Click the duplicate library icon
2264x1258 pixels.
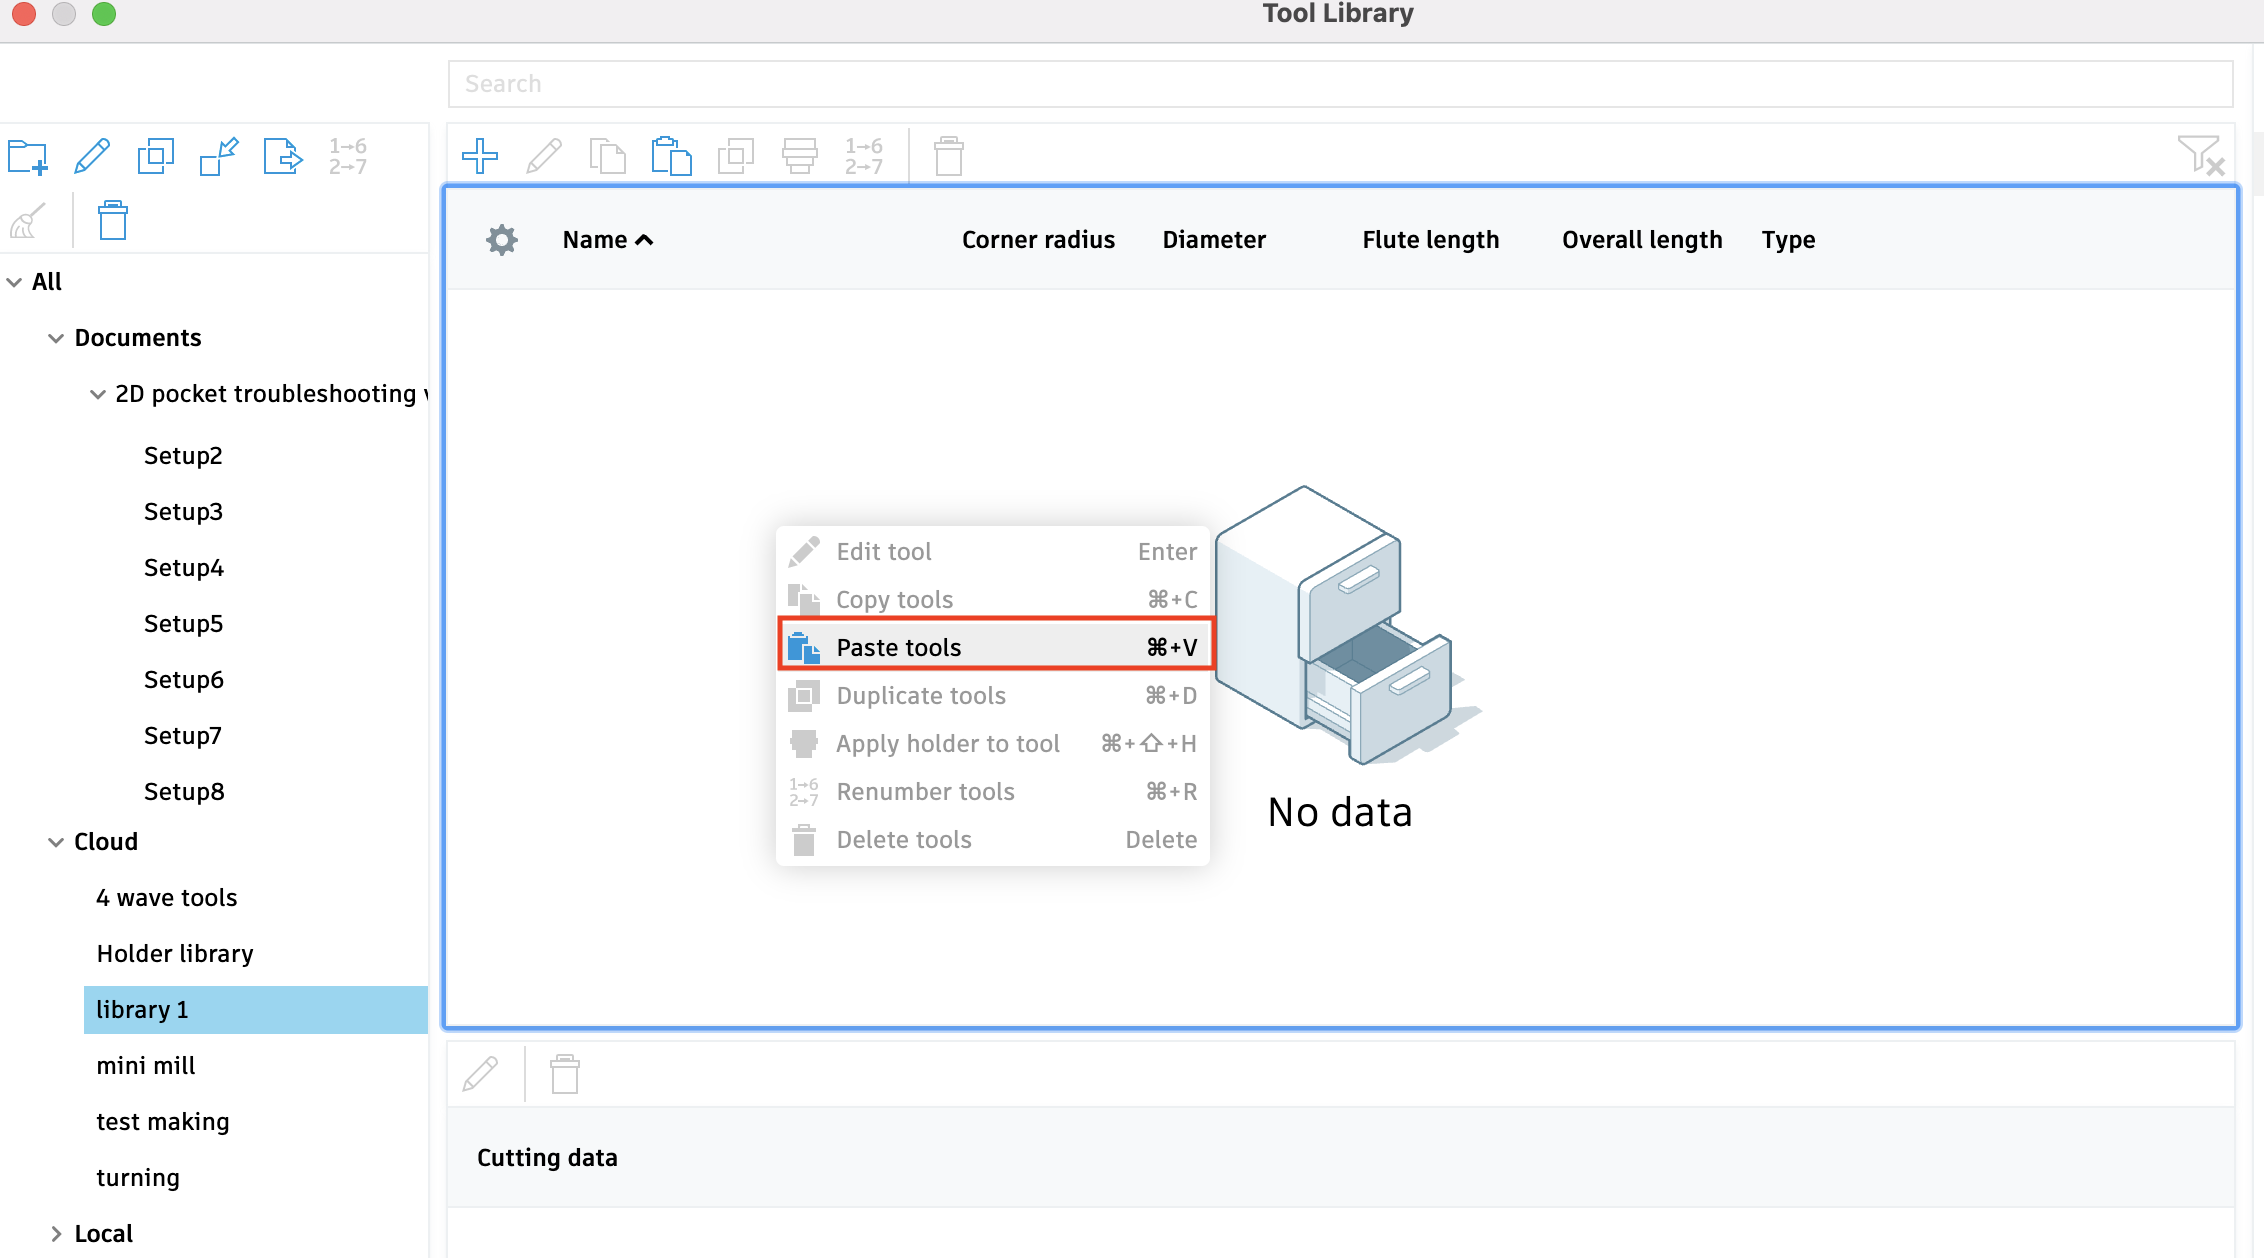click(x=155, y=157)
